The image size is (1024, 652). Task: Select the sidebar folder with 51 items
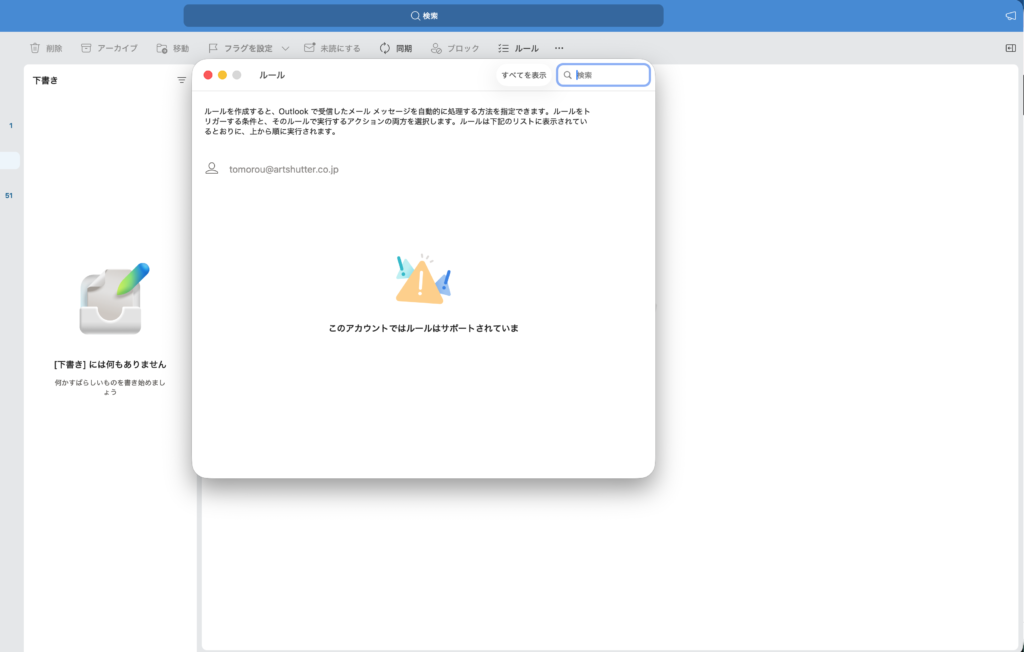tap(10, 195)
